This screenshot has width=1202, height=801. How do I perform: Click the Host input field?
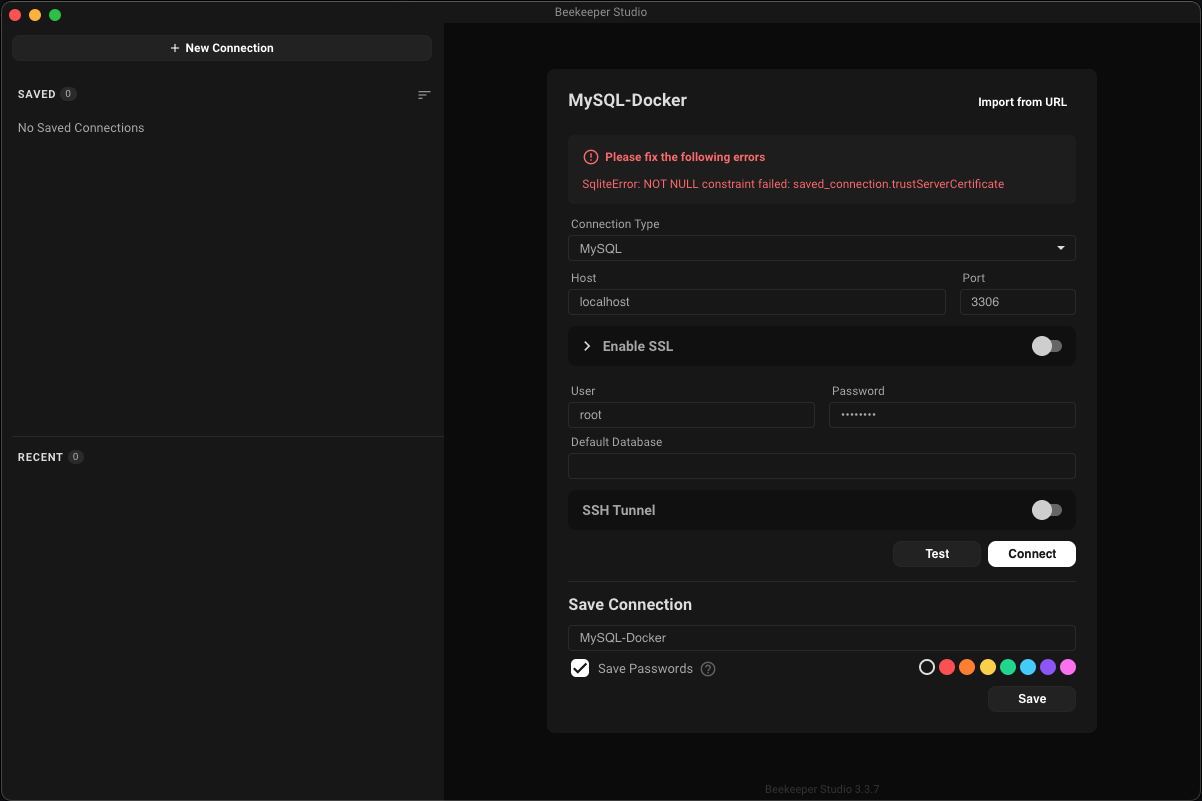tap(757, 302)
